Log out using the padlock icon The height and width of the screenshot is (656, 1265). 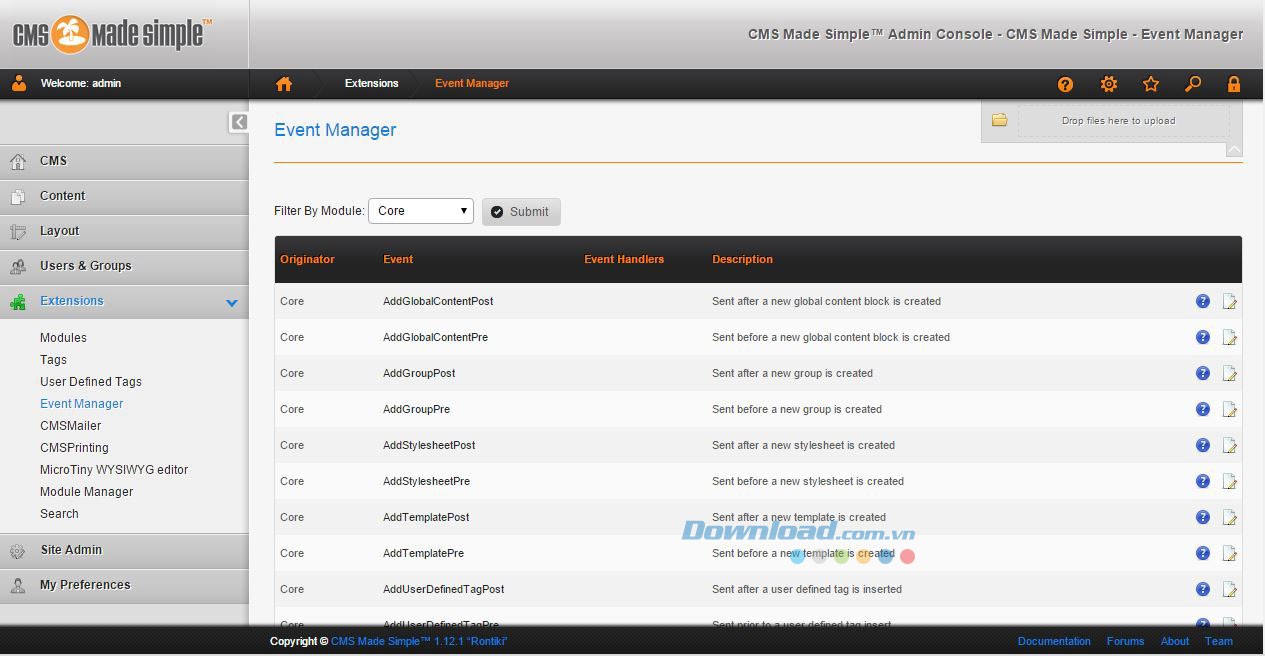coord(1234,84)
